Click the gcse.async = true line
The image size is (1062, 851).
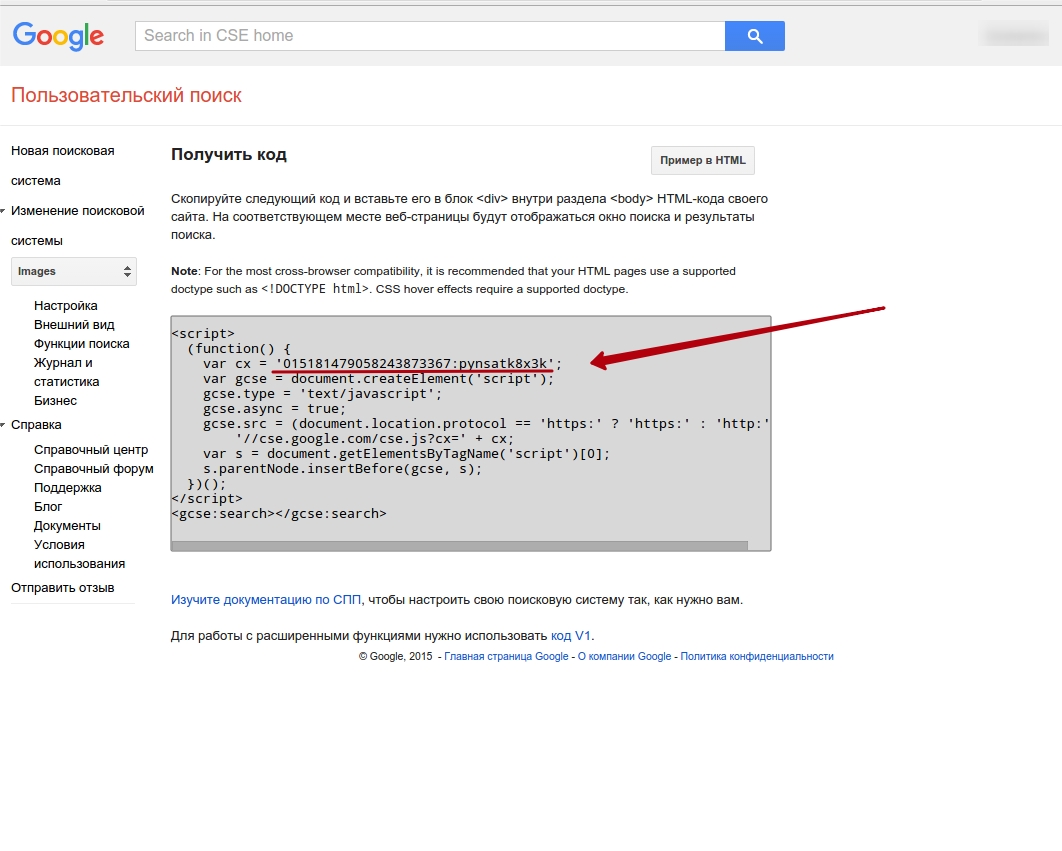pos(274,409)
